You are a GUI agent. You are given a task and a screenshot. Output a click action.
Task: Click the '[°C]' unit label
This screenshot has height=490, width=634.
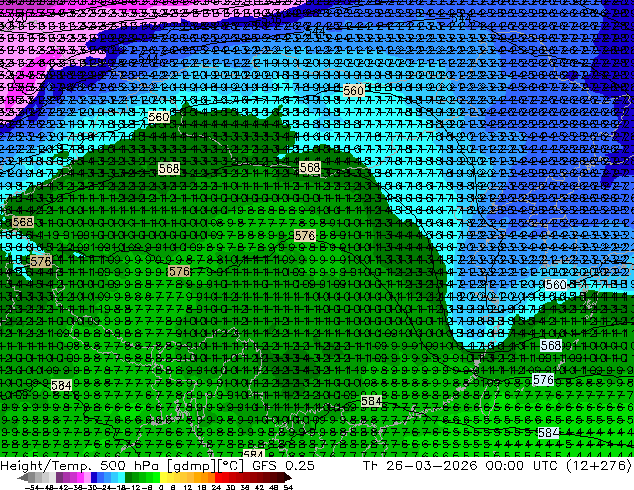click(x=230, y=466)
